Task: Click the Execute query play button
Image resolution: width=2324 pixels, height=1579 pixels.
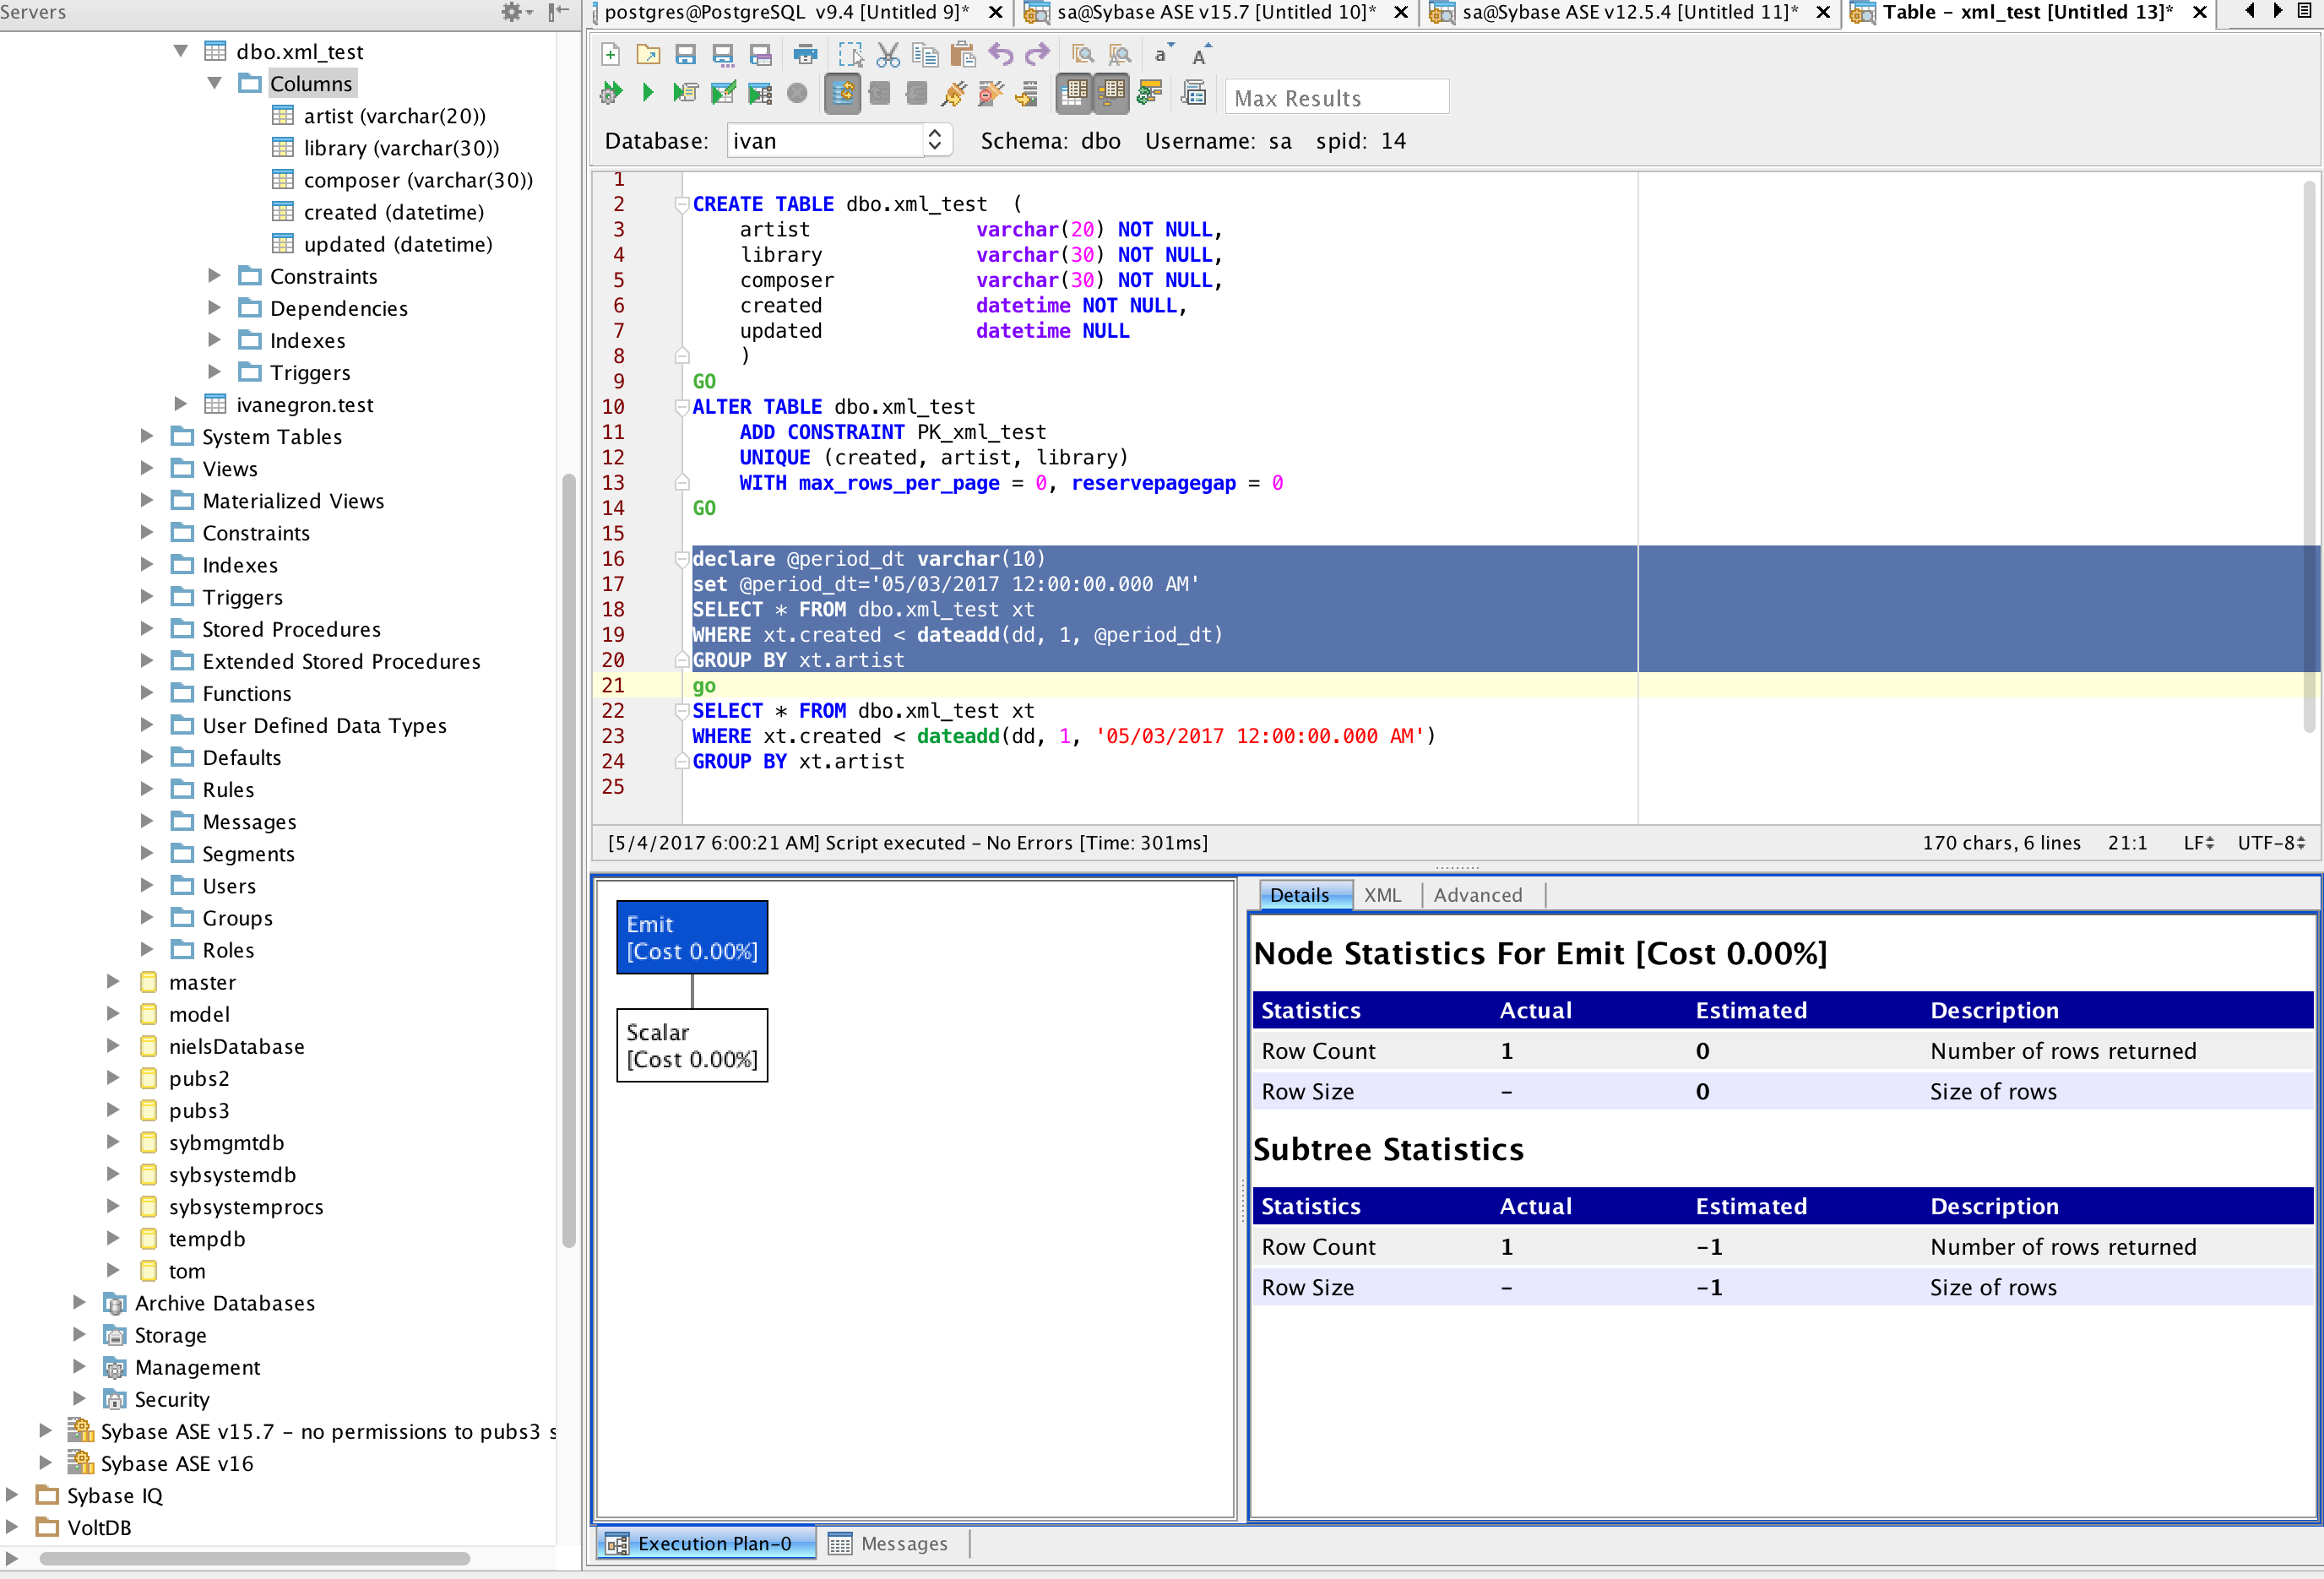Action: click(648, 94)
